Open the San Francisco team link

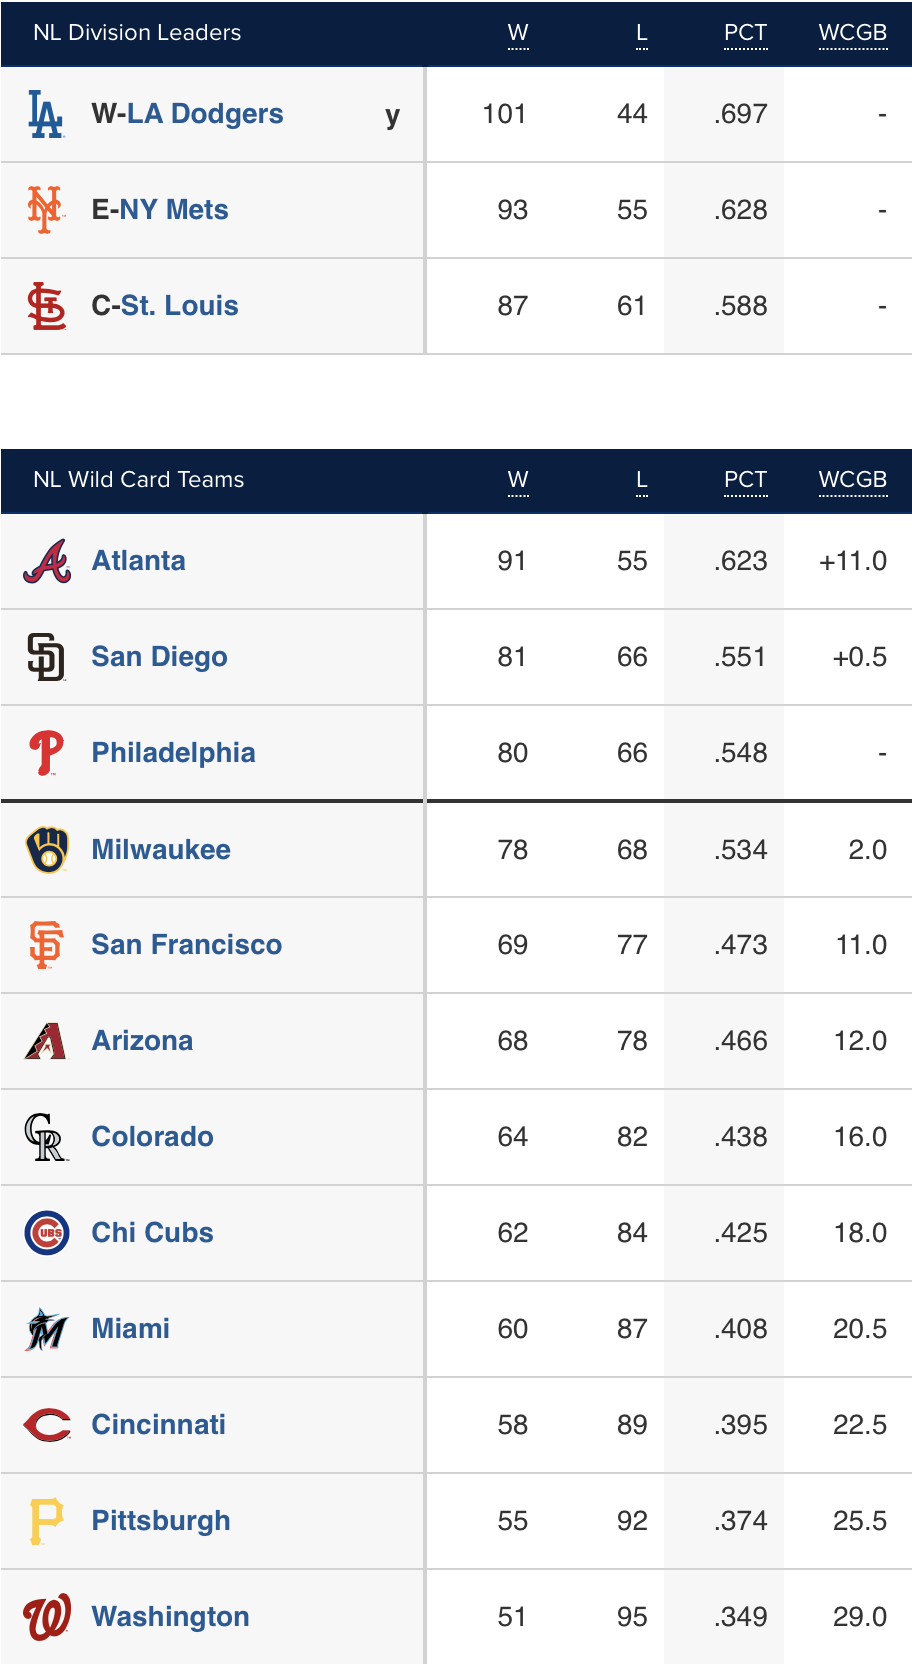[186, 945]
